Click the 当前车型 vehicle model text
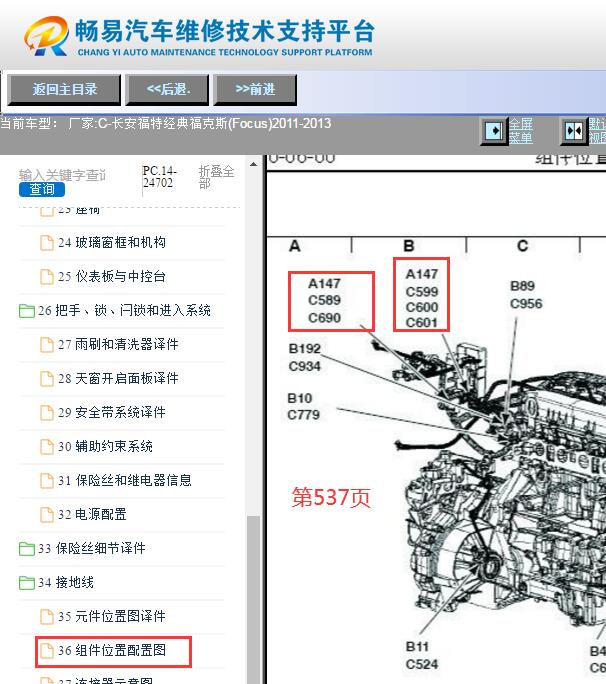 point(165,123)
